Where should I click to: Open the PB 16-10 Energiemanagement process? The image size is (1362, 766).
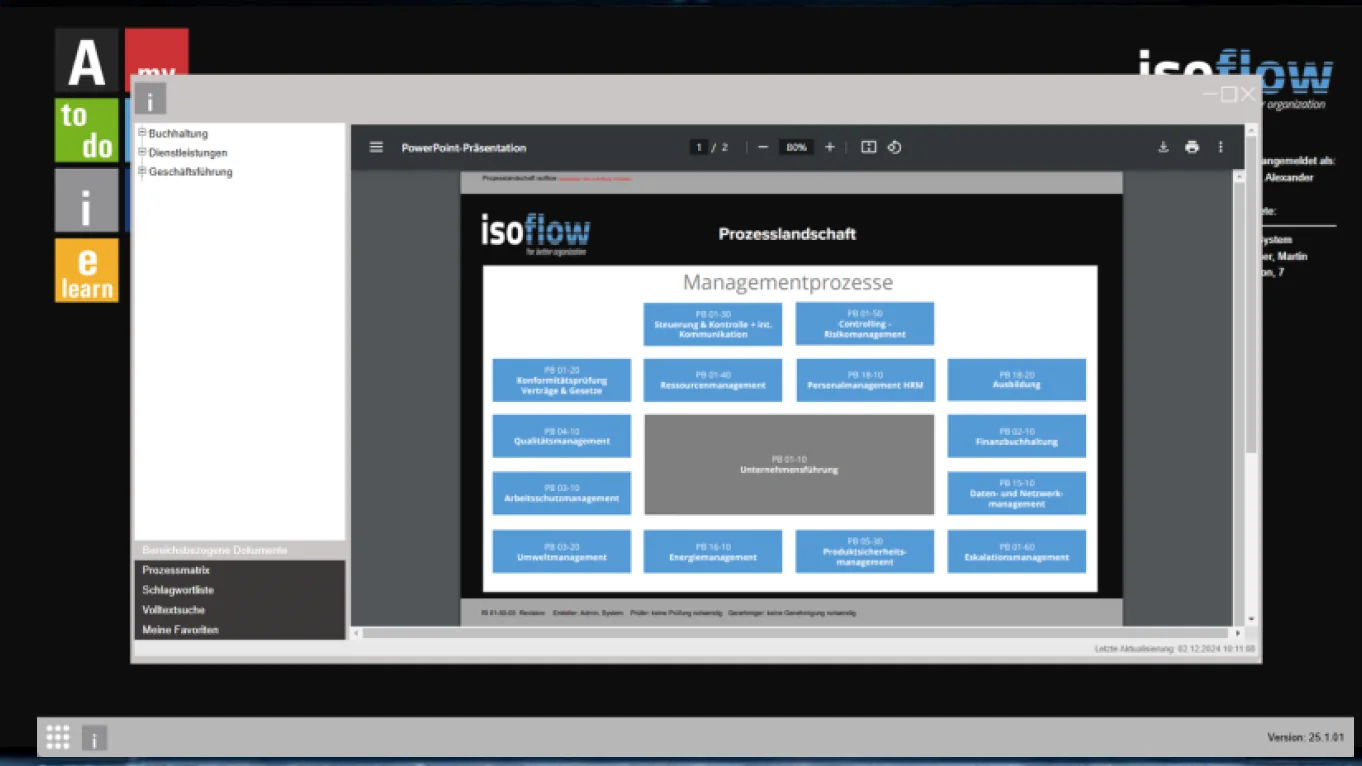(x=713, y=552)
